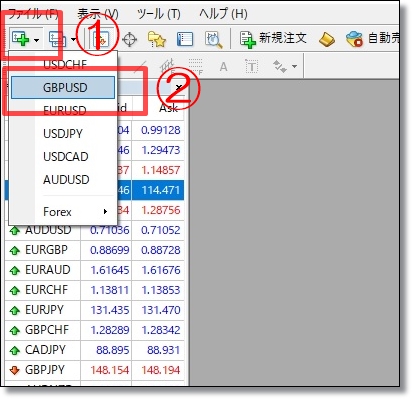Screen dimensions: 412x399
Task: Toggle the Terminal panel icon
Action: point(185,39)
